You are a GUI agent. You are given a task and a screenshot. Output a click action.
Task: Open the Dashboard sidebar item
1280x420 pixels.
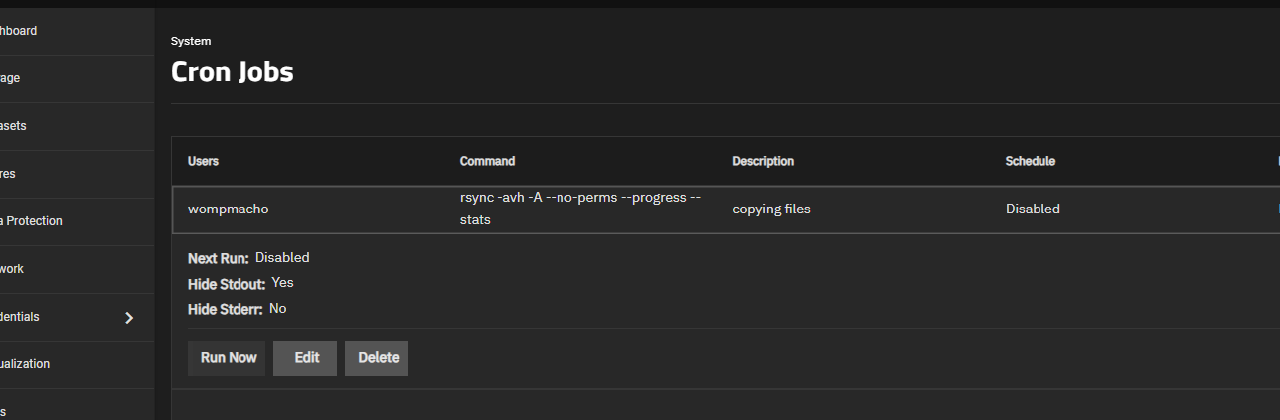pyautogui.click(x=19, y=31)
